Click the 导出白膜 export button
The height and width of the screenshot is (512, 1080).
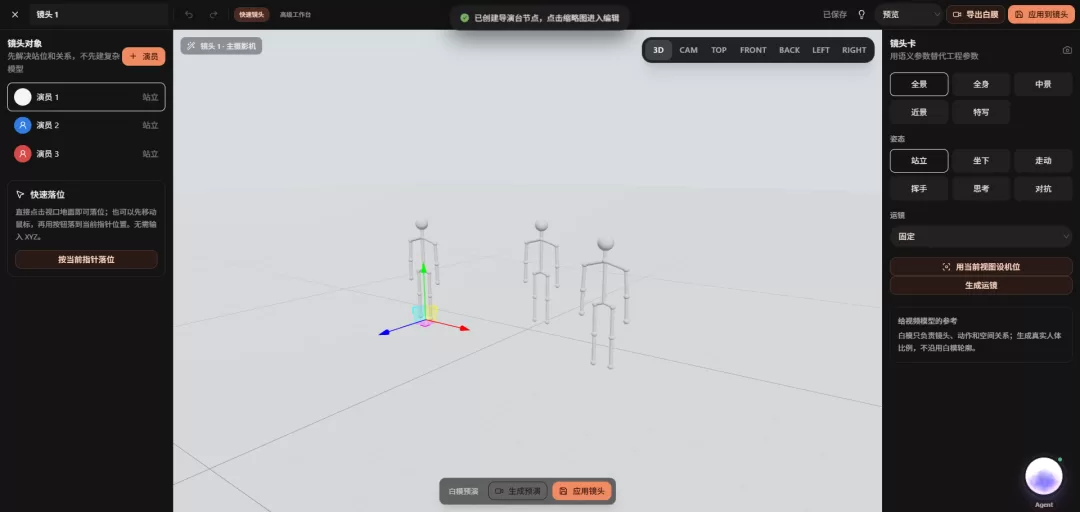point(975,14)
